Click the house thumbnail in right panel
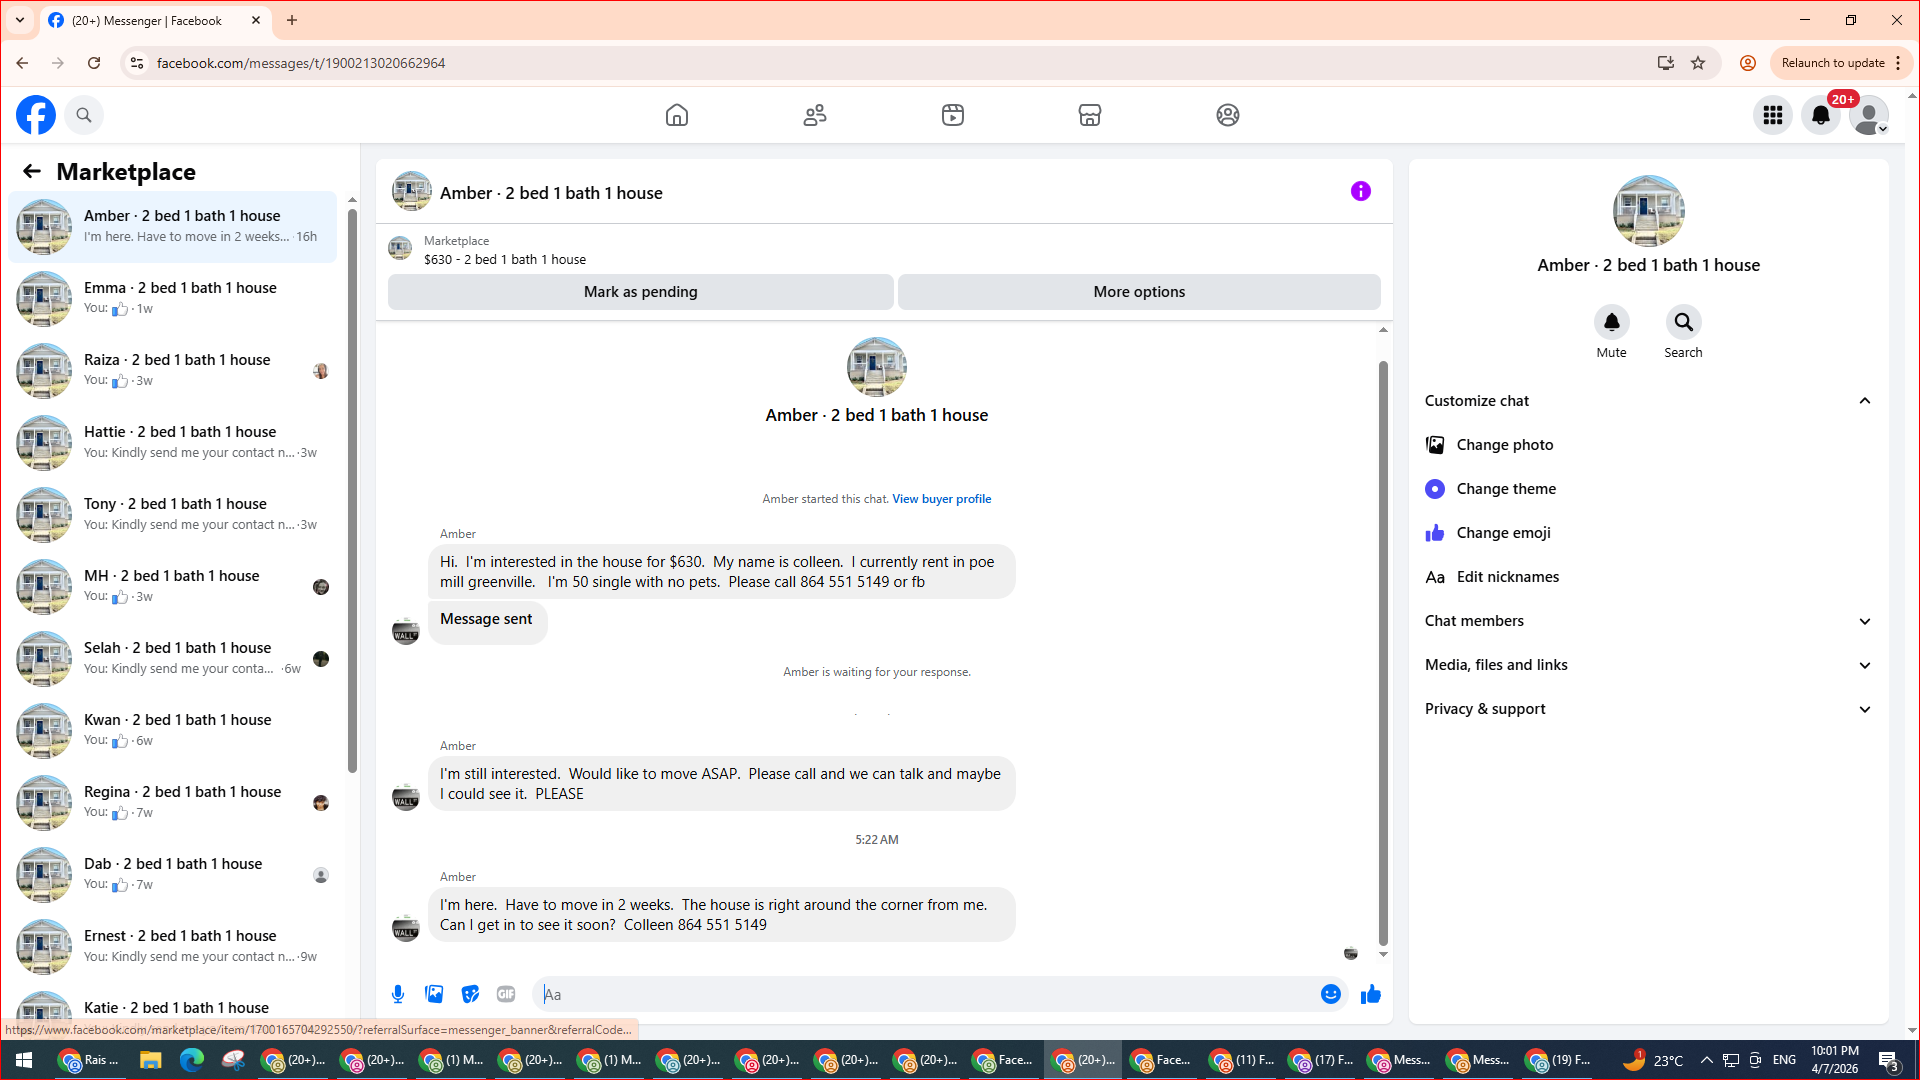Image resolution: width=1920 pixels, height=1080 pixels. coord(1648,211)
